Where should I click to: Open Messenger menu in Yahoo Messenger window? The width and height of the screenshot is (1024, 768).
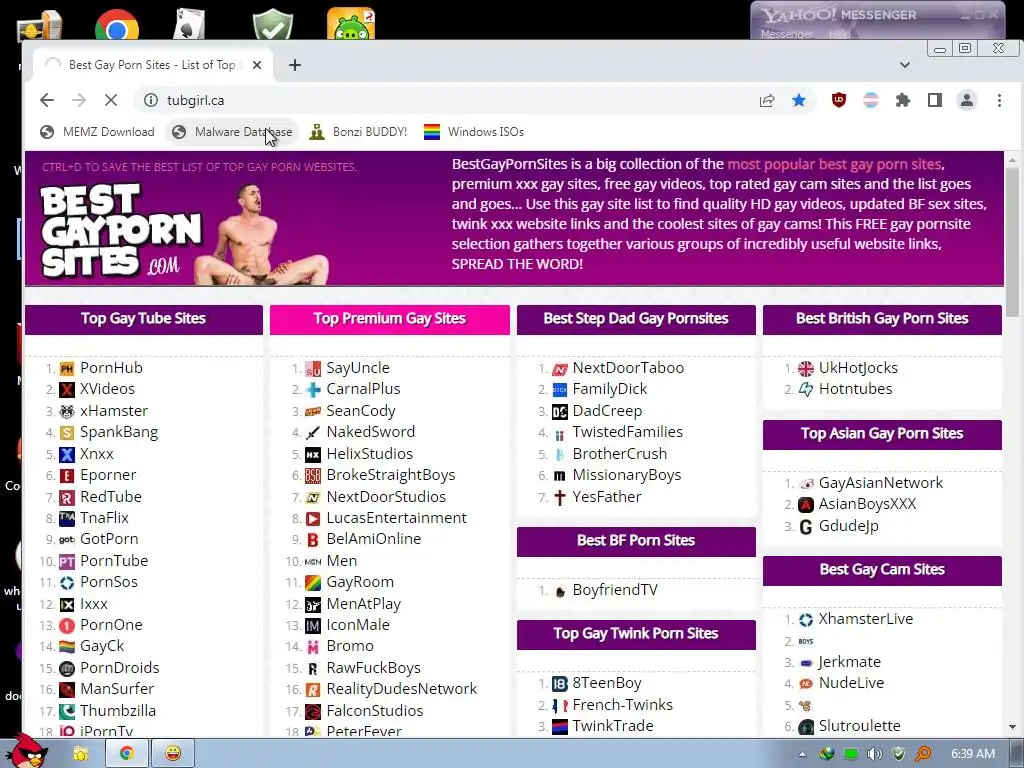[x=786, y=33]
